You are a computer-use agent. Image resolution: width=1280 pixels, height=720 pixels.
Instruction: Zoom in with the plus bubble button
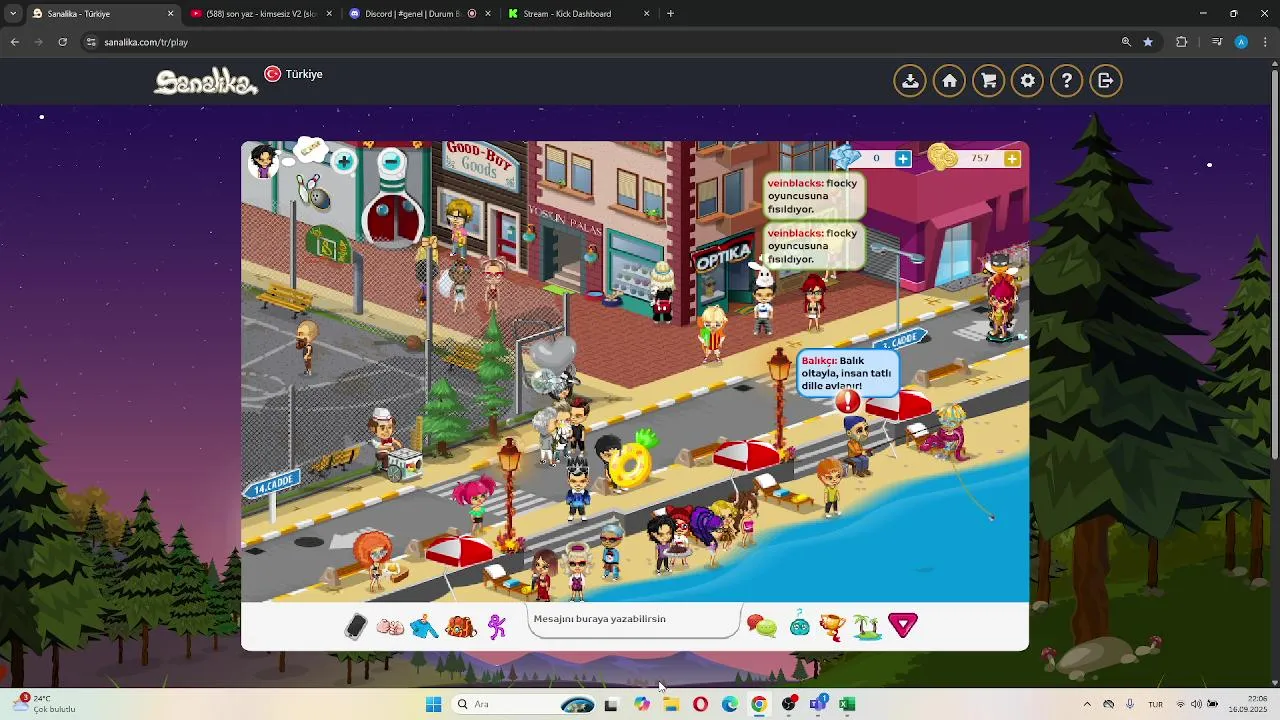tap(344, 161)
